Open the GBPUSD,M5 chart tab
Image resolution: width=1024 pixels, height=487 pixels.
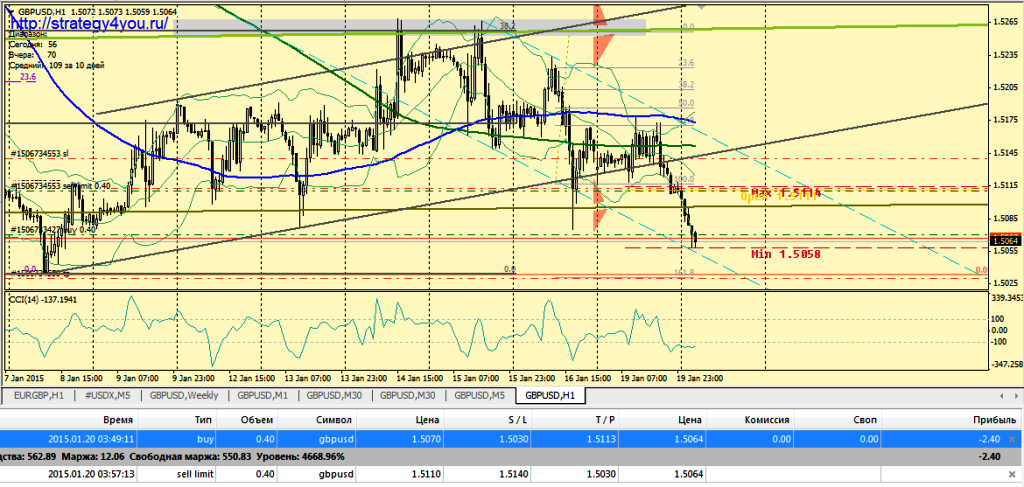point(479,395)
